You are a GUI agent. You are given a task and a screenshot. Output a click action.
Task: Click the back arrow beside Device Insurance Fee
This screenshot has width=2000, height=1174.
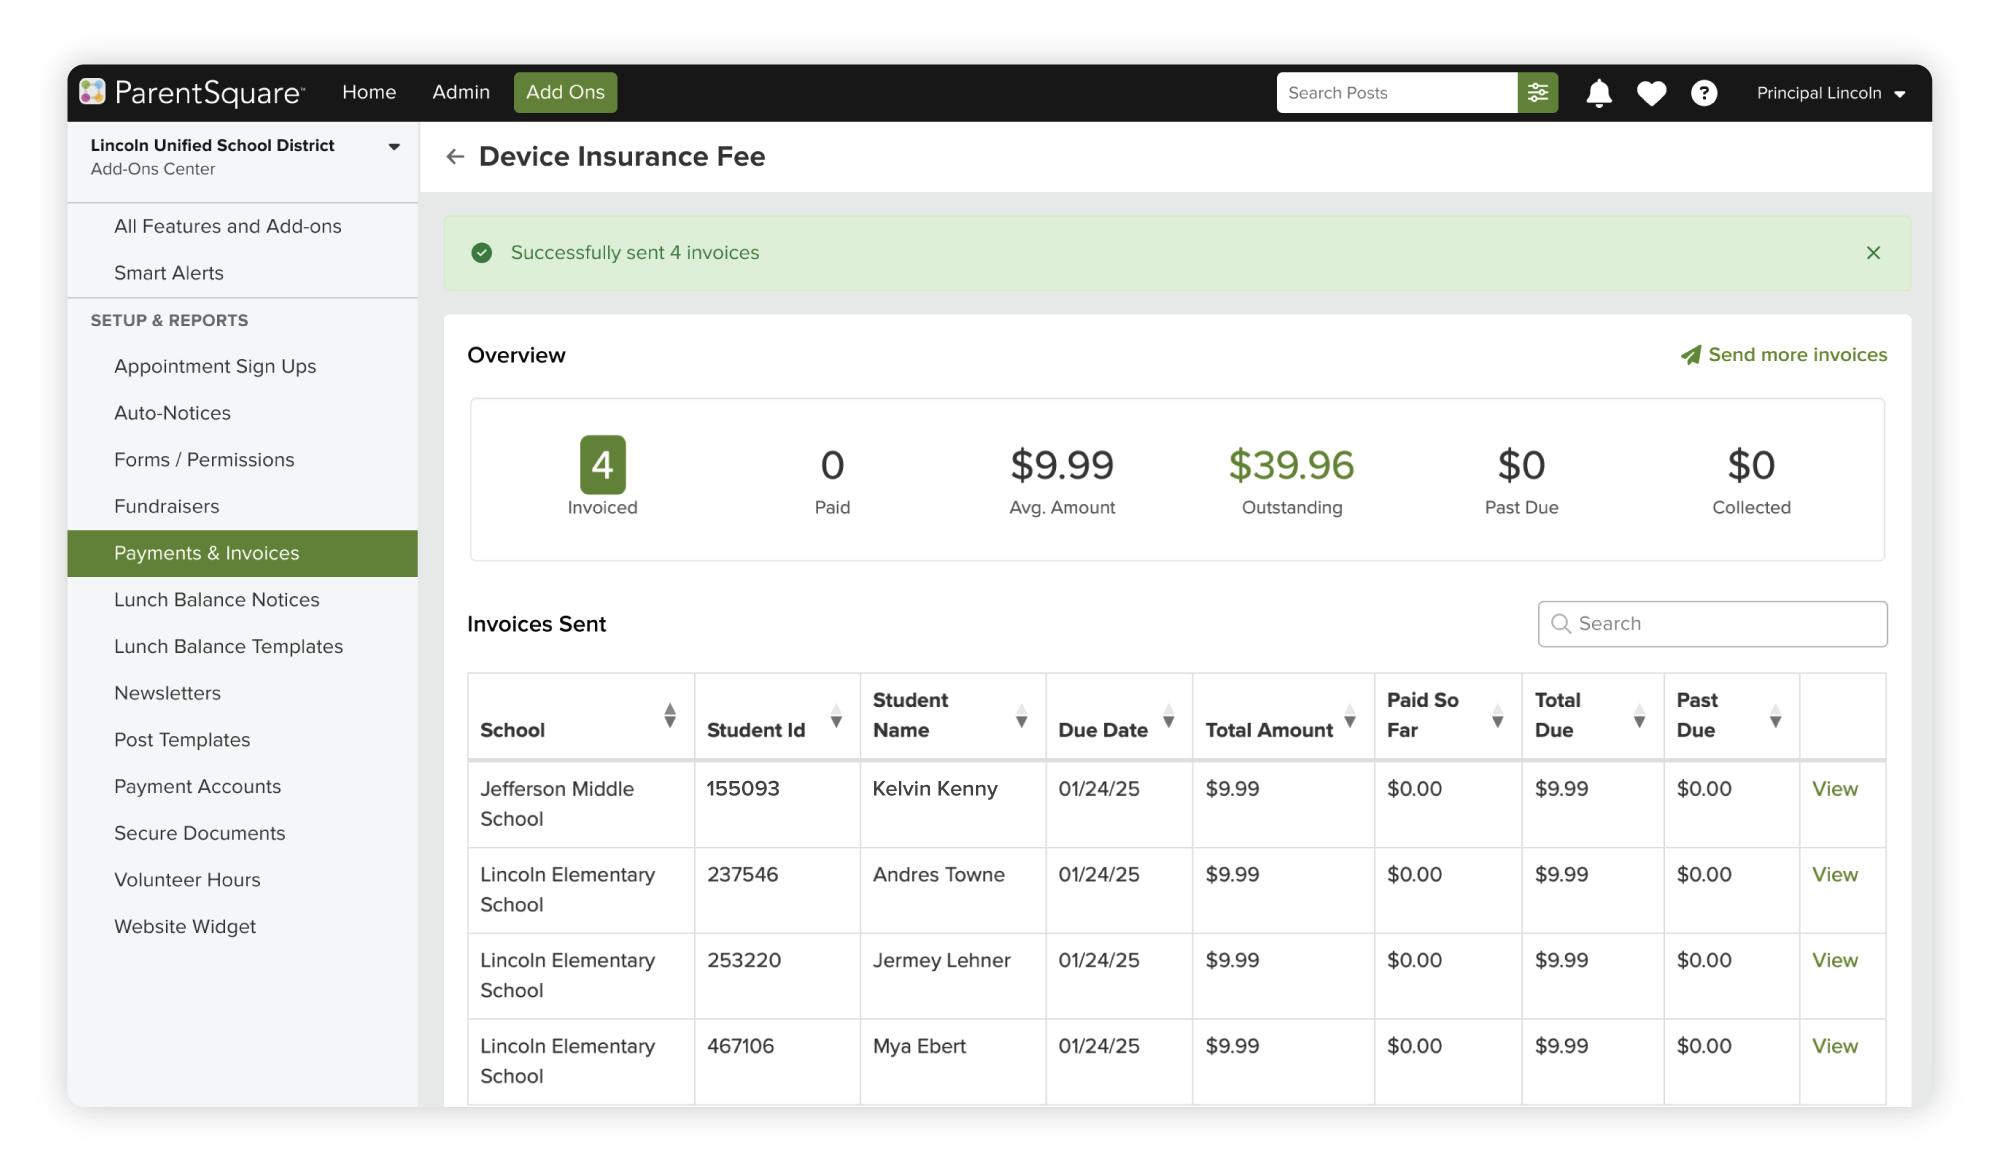[457, 156]
